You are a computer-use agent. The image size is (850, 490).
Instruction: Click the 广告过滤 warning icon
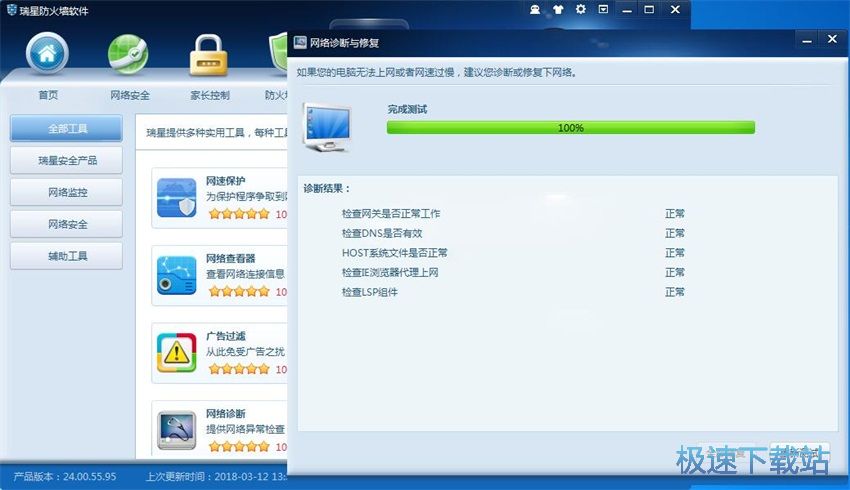tap(176, 353)
